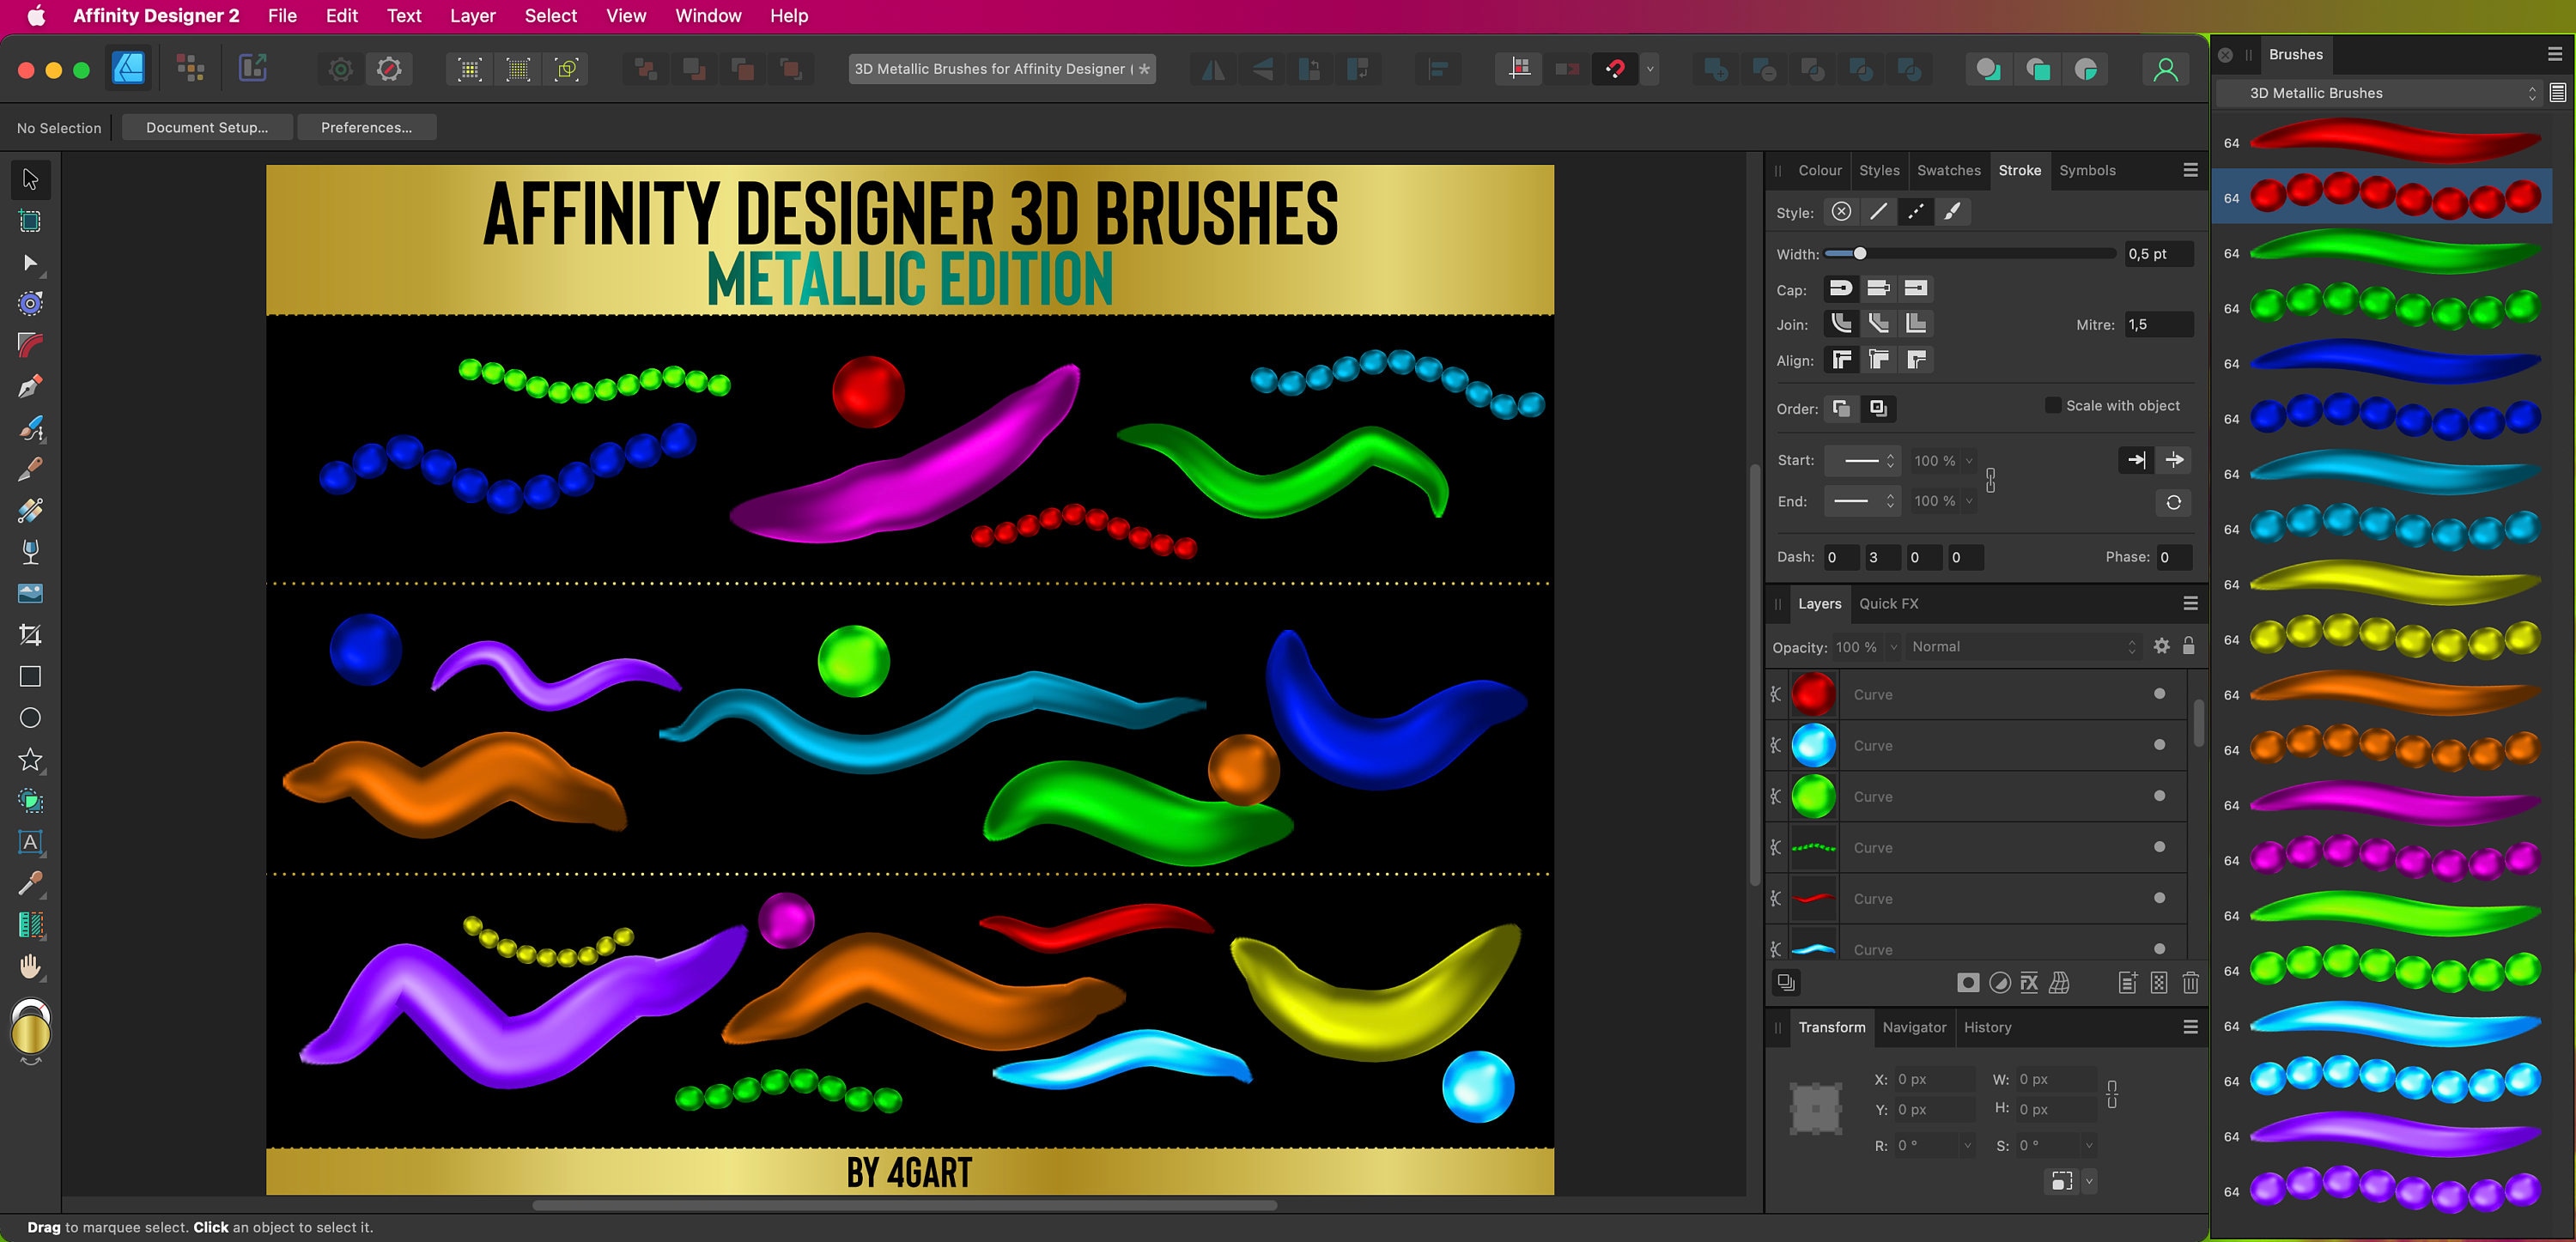Delete the selected layer via trash icon
Viewport: 2576px width, 1242px height.
[x=2190, y=983]
